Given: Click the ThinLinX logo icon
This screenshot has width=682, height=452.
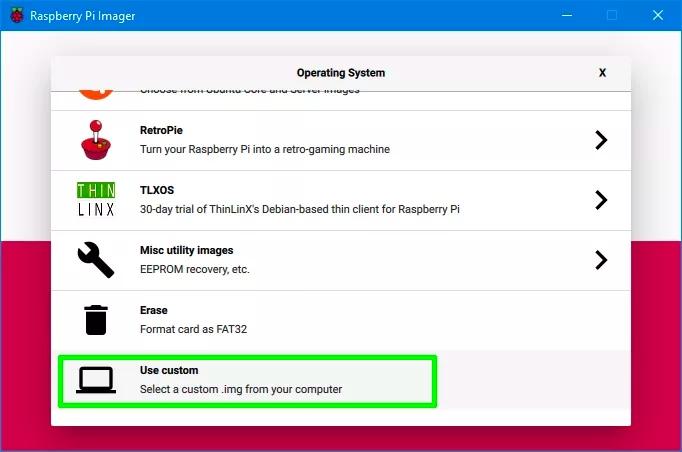Looking at the screenshot, I should (x=96, y=200).
